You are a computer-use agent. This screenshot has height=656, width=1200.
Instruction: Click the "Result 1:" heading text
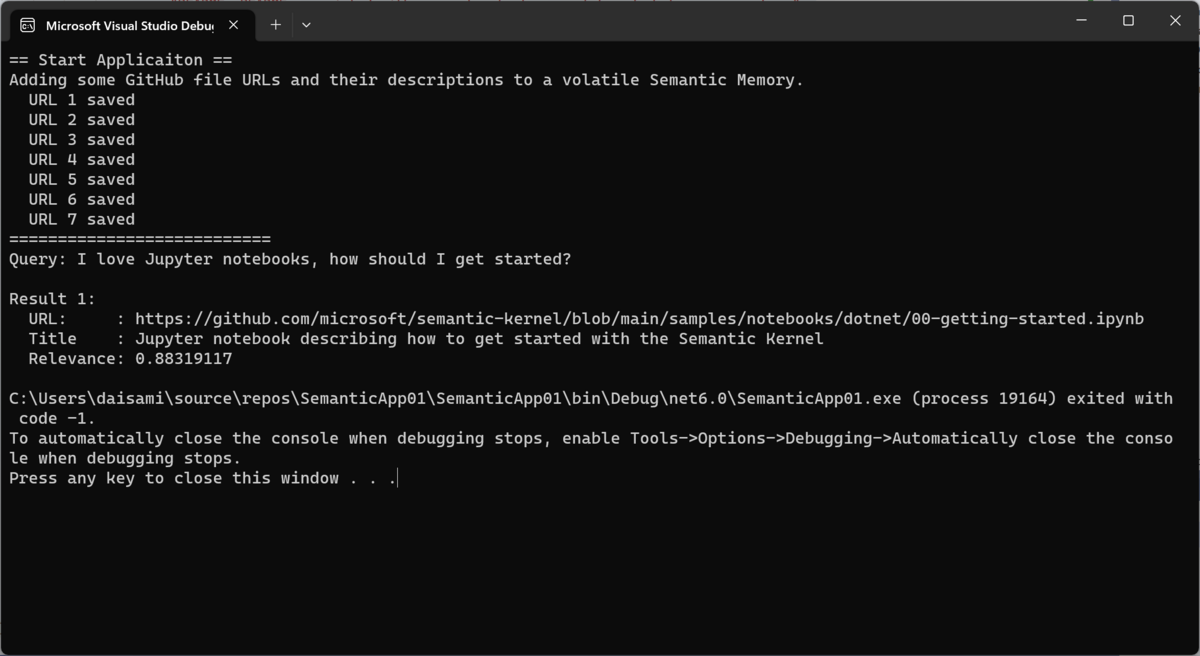(53, 299)
